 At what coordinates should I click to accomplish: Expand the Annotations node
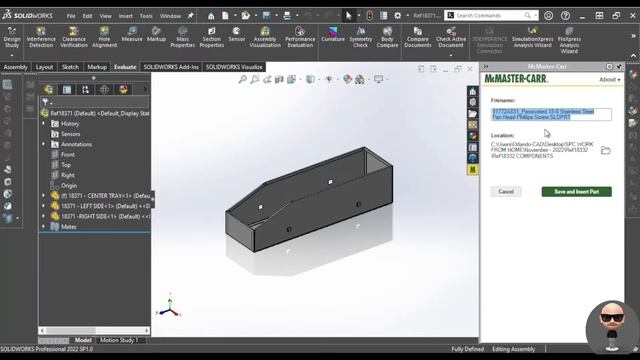tap(44, 144)
